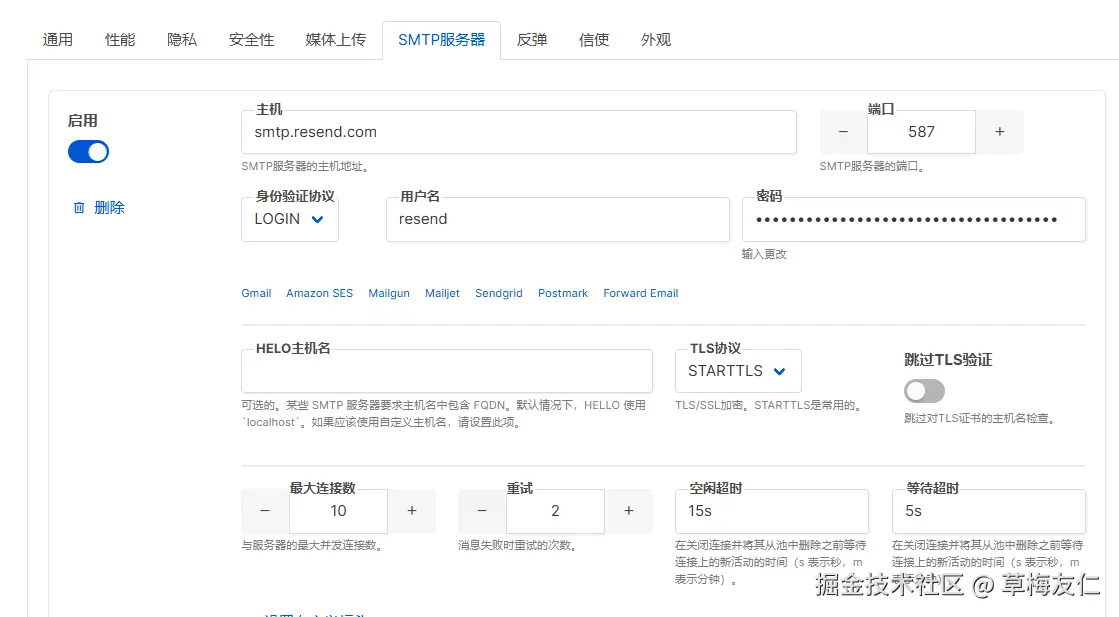
Task: Switch to the 信使 tab
Action: (594, 40)
